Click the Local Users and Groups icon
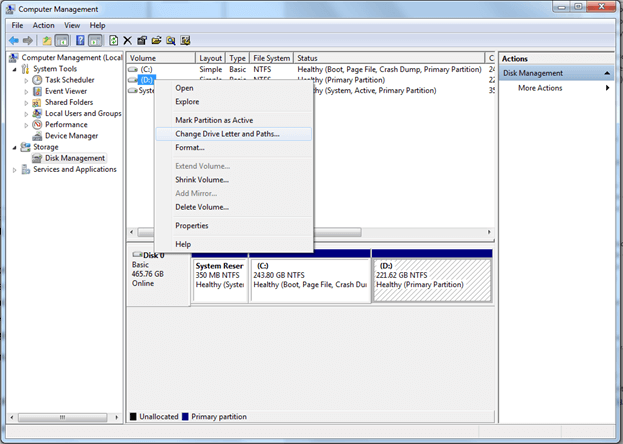This screenshot has width=623, height=444. click(x=37, y=113)
